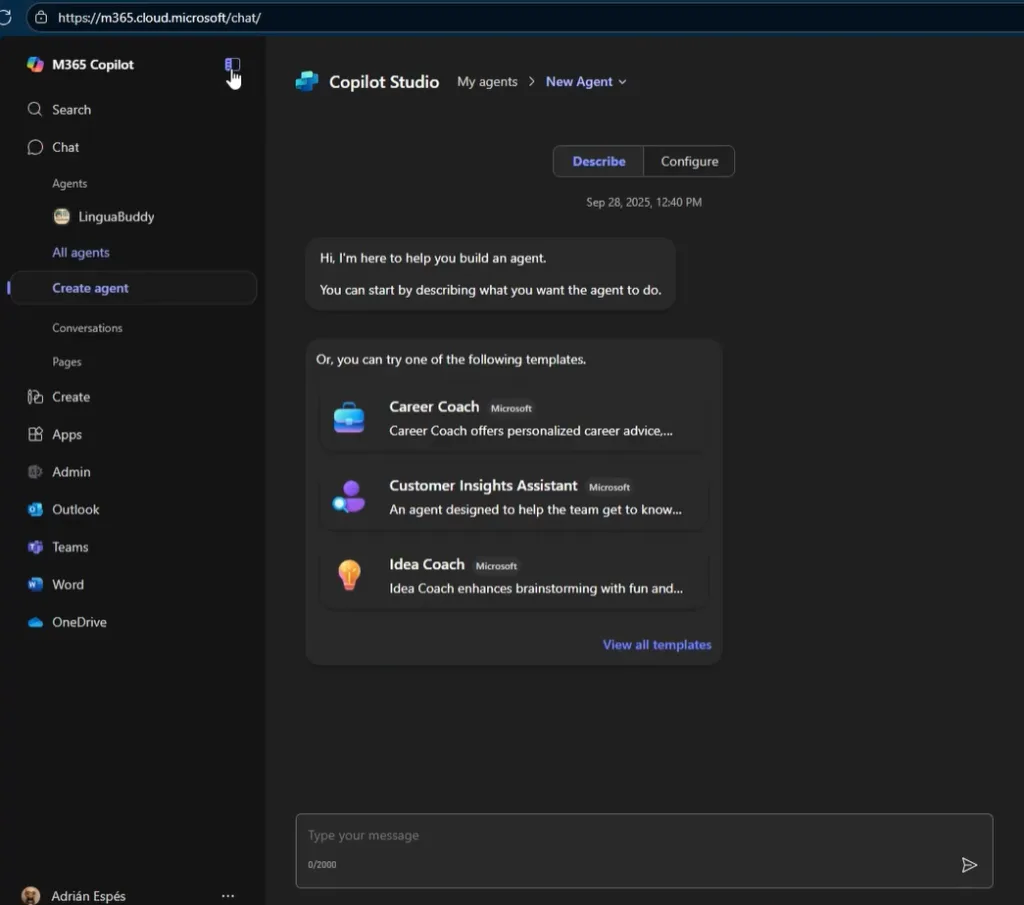The width and height of the screenshot is (1024, 905).
Task: Click the Agents section label
Action: coord(69,183)
